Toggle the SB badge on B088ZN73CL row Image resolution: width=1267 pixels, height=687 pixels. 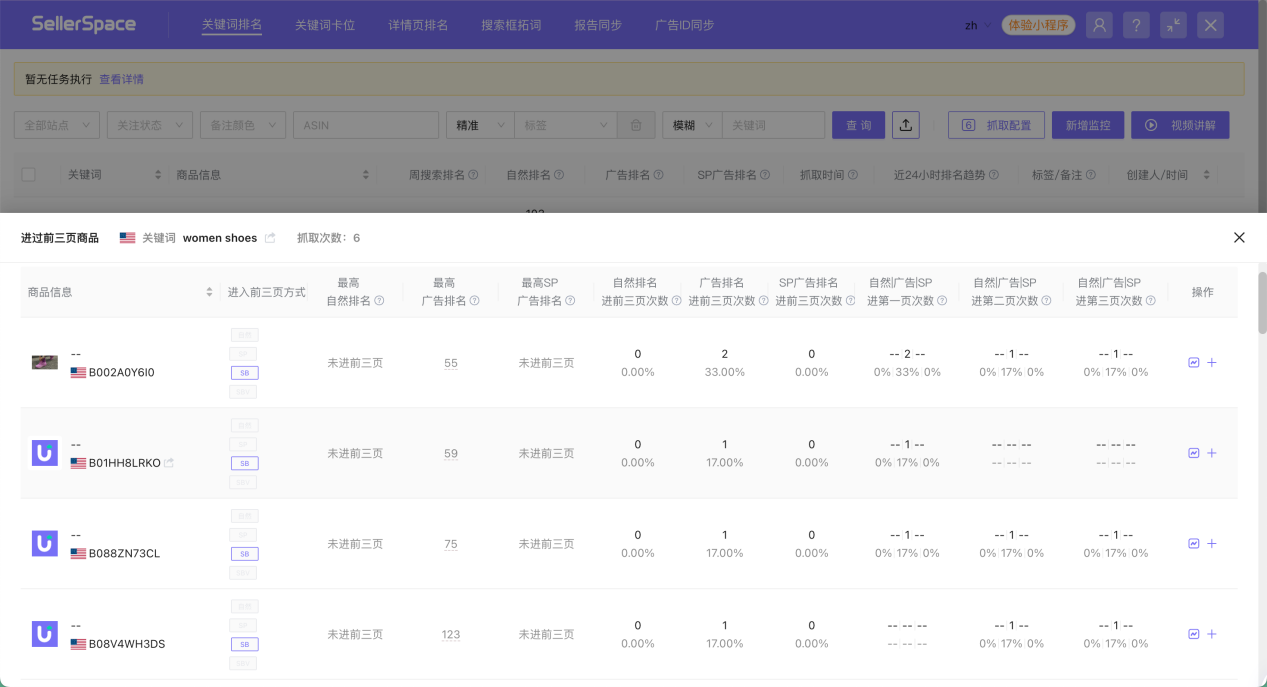click(x=243, y=552)
